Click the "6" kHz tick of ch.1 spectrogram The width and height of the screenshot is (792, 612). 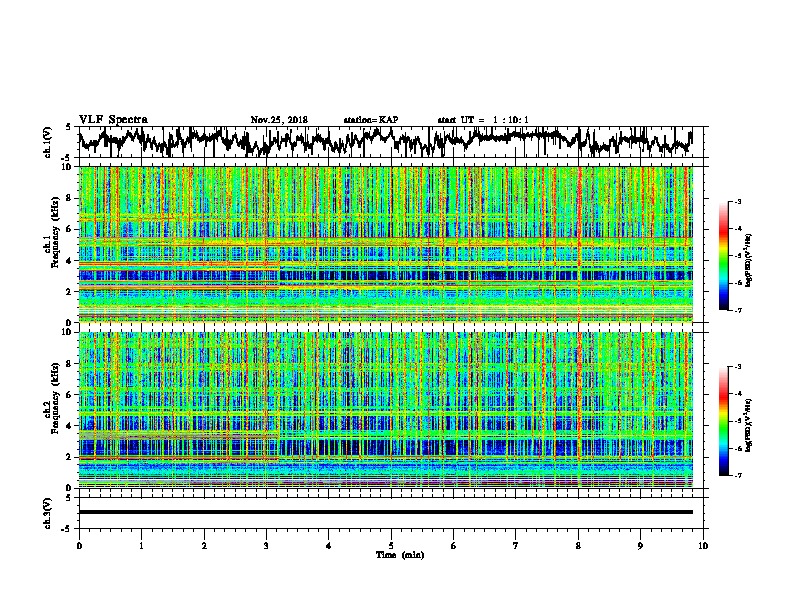click(70, 229)
